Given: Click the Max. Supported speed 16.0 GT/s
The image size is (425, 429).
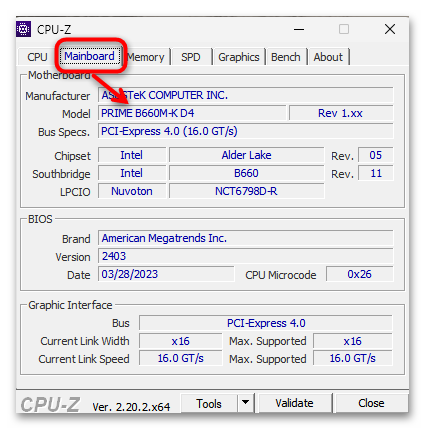Looking at the screenshot, I should [x=353, y=359].
